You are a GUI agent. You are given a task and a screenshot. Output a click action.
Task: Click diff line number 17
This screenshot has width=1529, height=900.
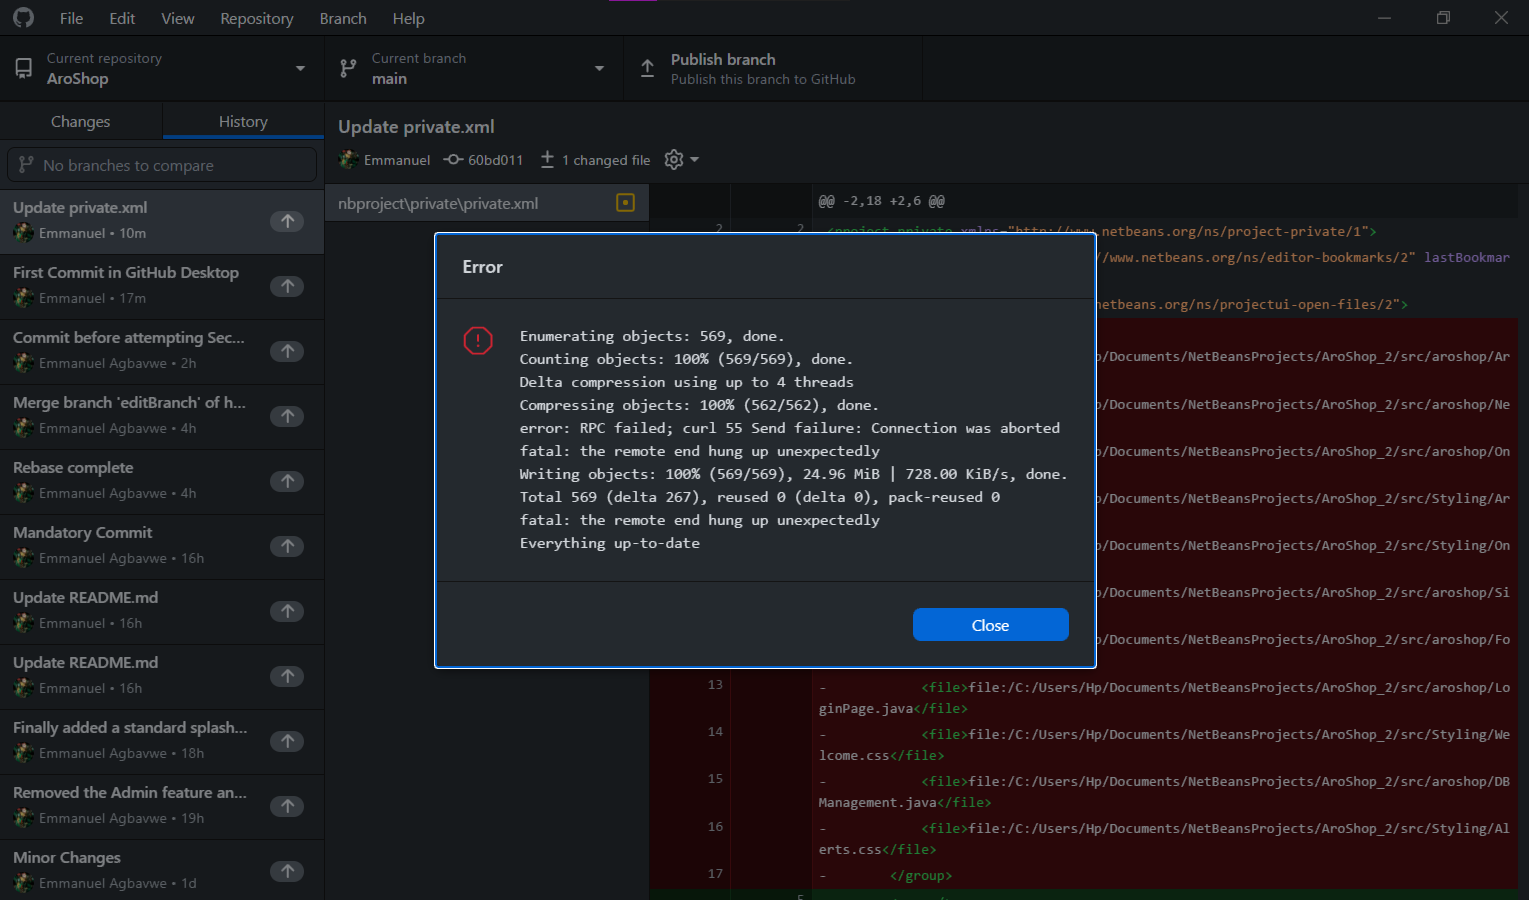click(715, 873)
